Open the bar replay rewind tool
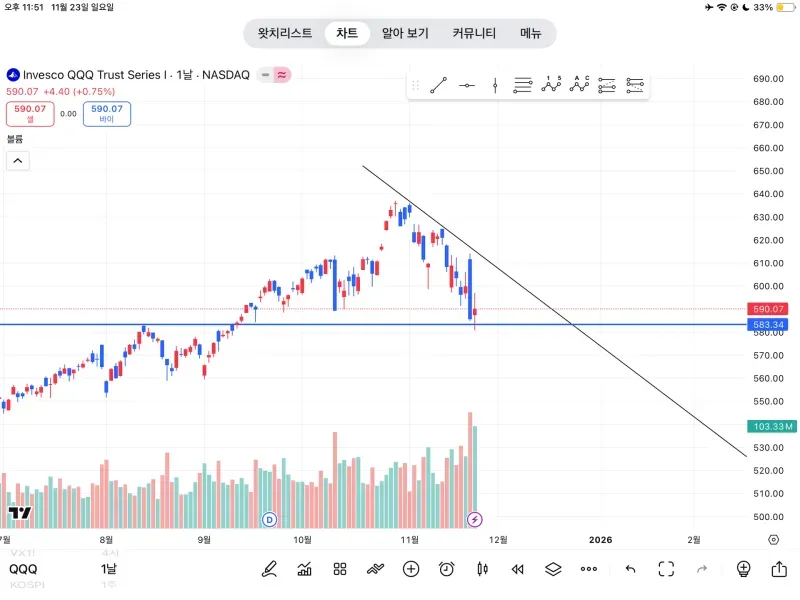 point(517,569)
